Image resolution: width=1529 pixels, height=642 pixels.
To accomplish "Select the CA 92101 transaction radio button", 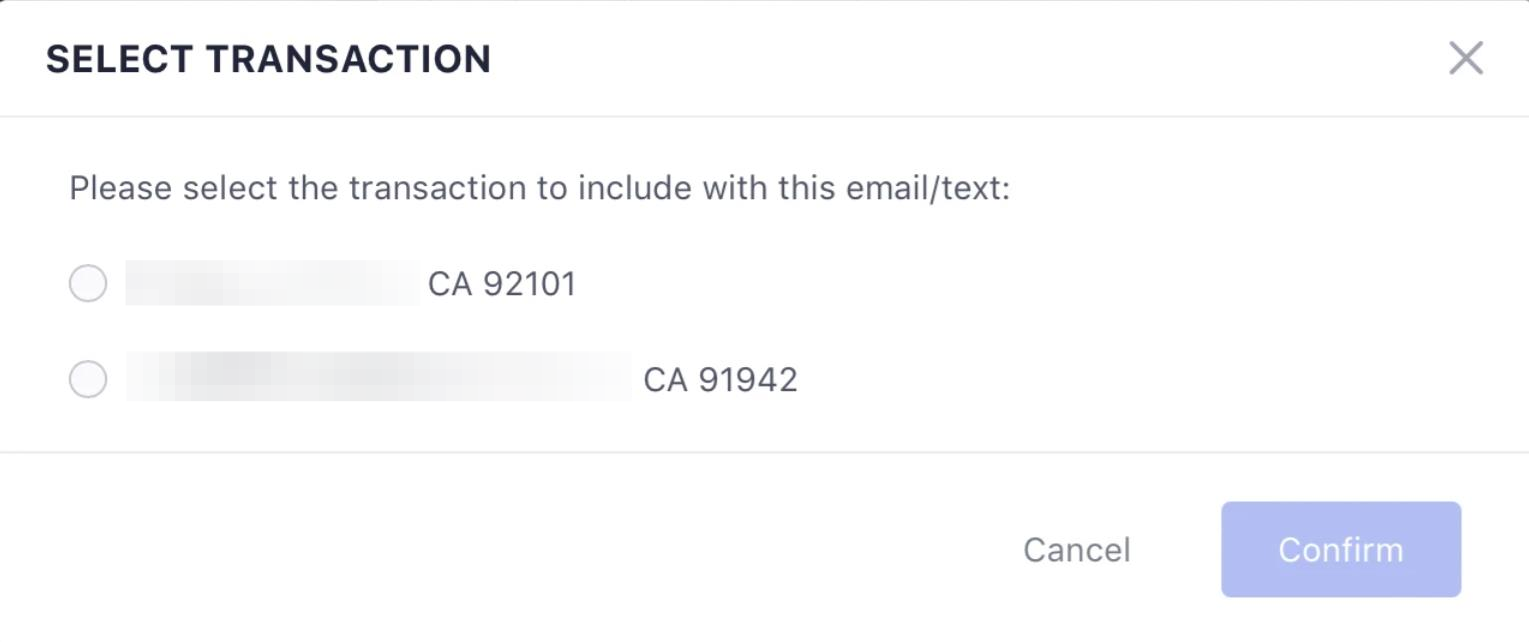I will click(x=88, y=284).
